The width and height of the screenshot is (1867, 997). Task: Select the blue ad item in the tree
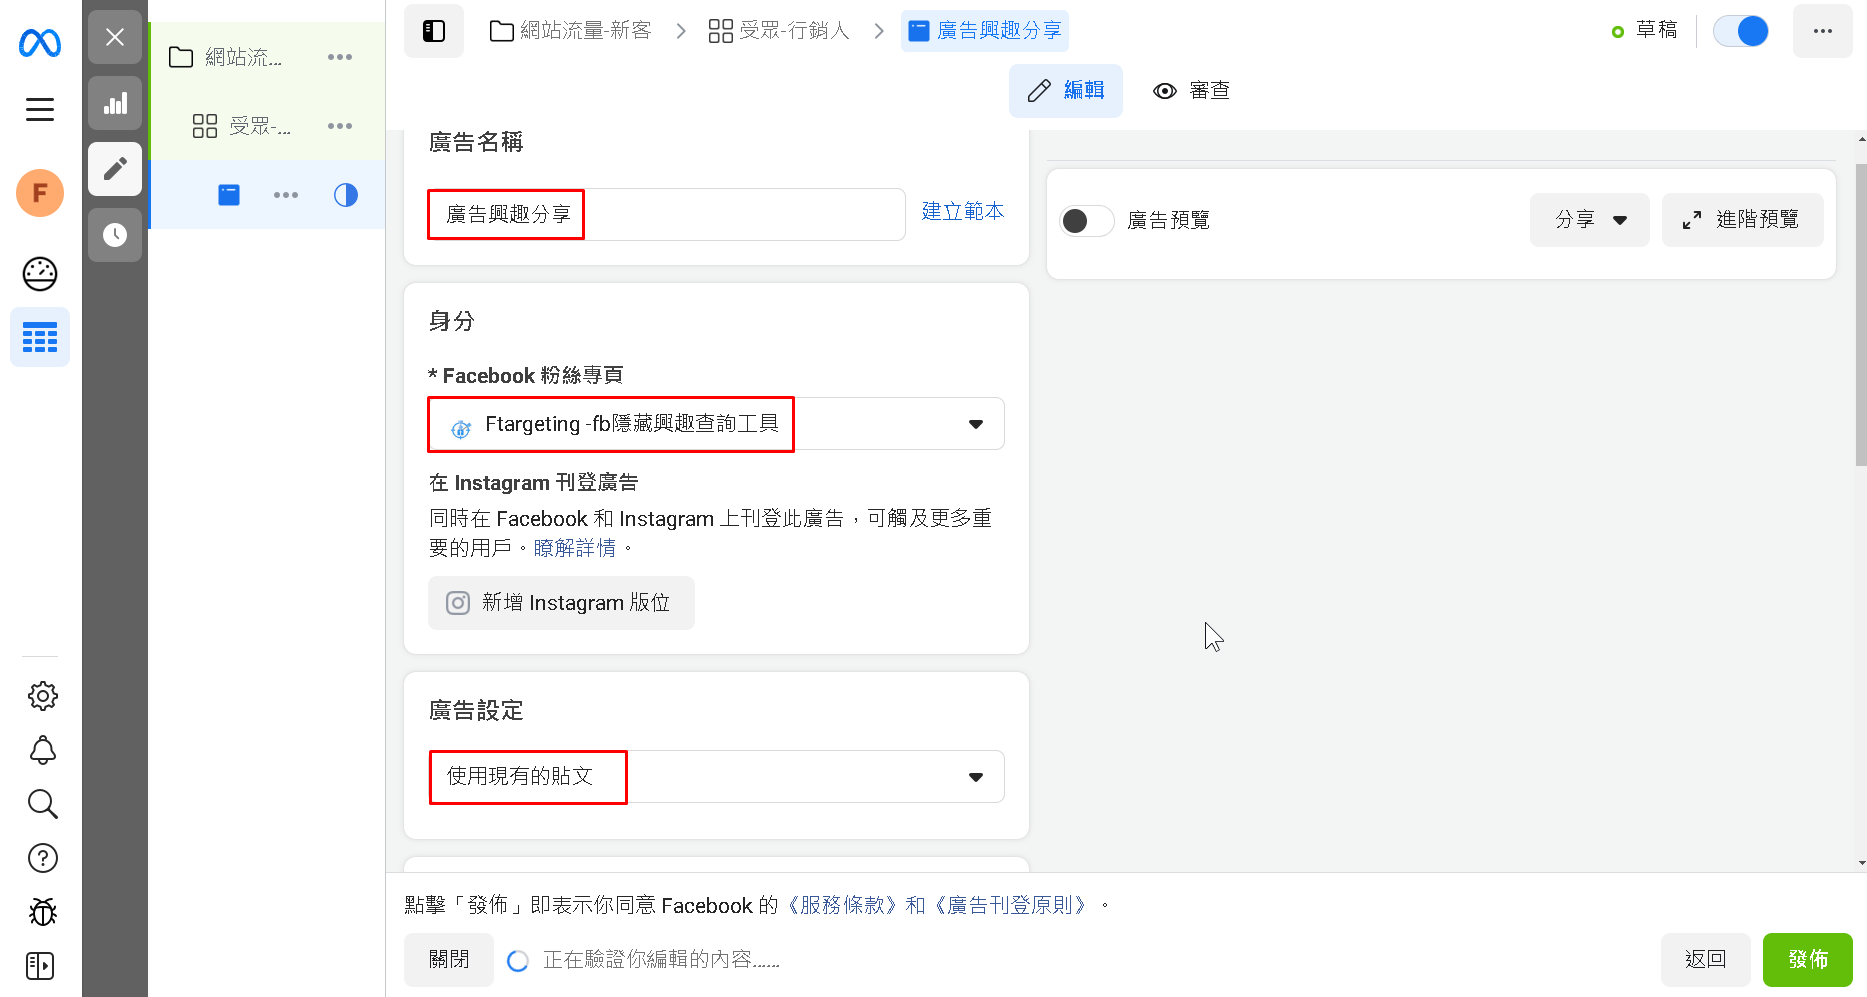pos(229,195)
